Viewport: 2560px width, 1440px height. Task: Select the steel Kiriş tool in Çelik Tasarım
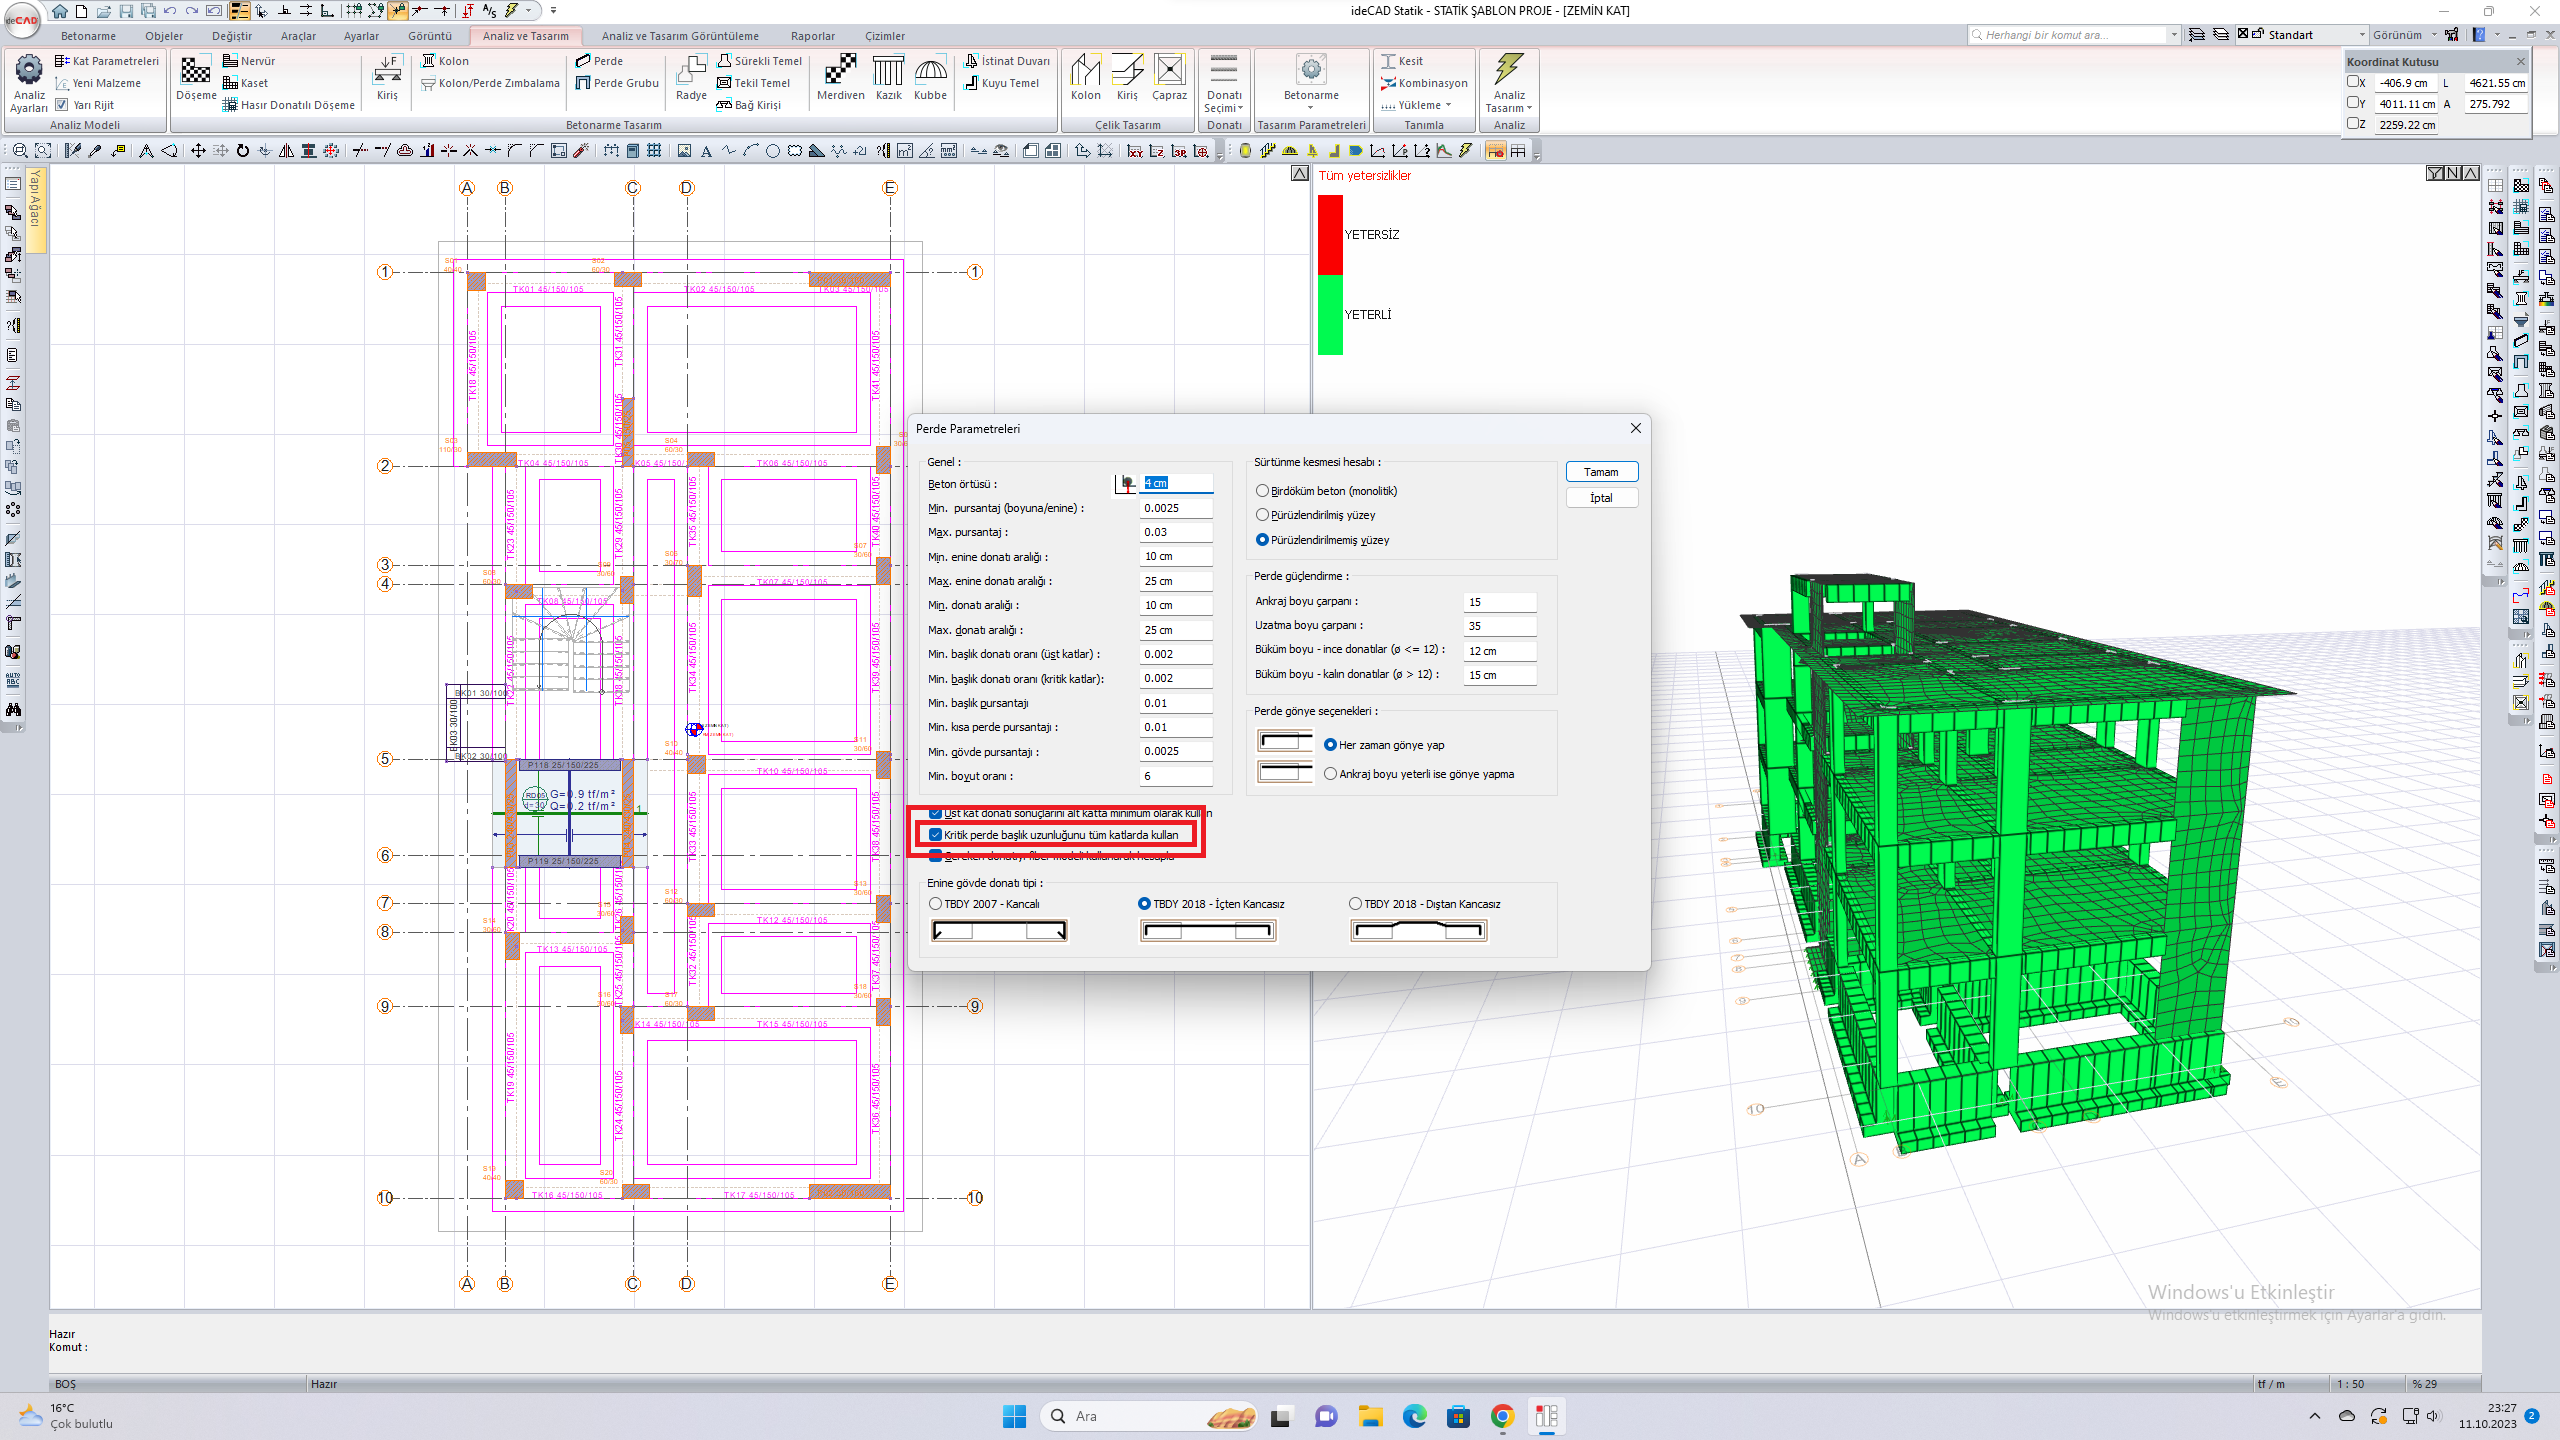[x=1127, y=78]
